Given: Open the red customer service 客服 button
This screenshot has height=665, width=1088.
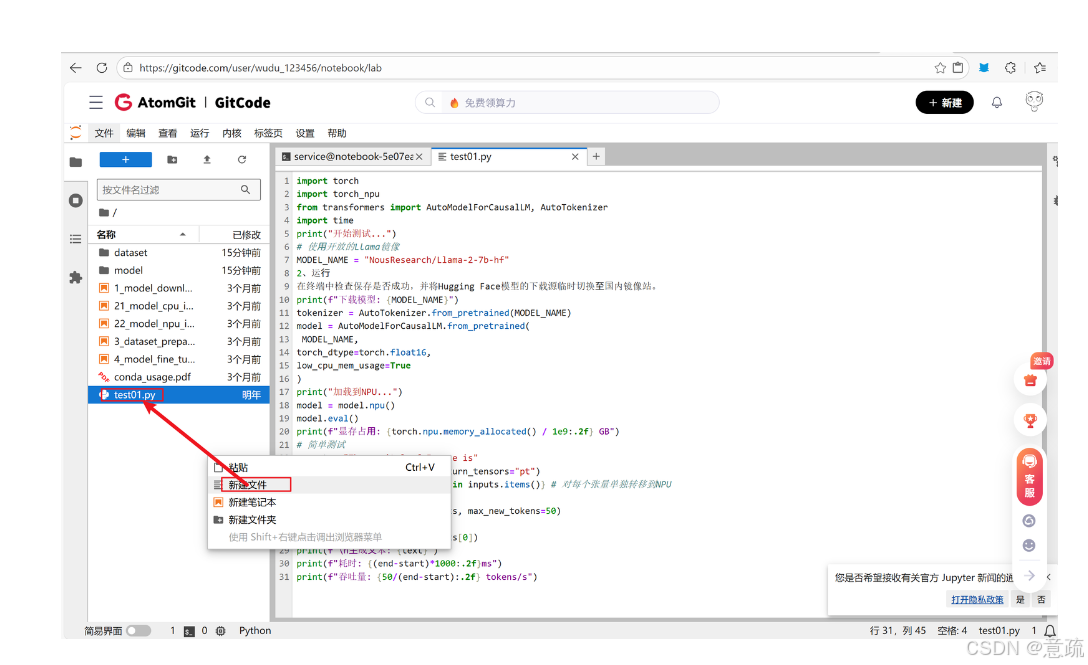Looking at the screenshot, I should click(1030, 477).
